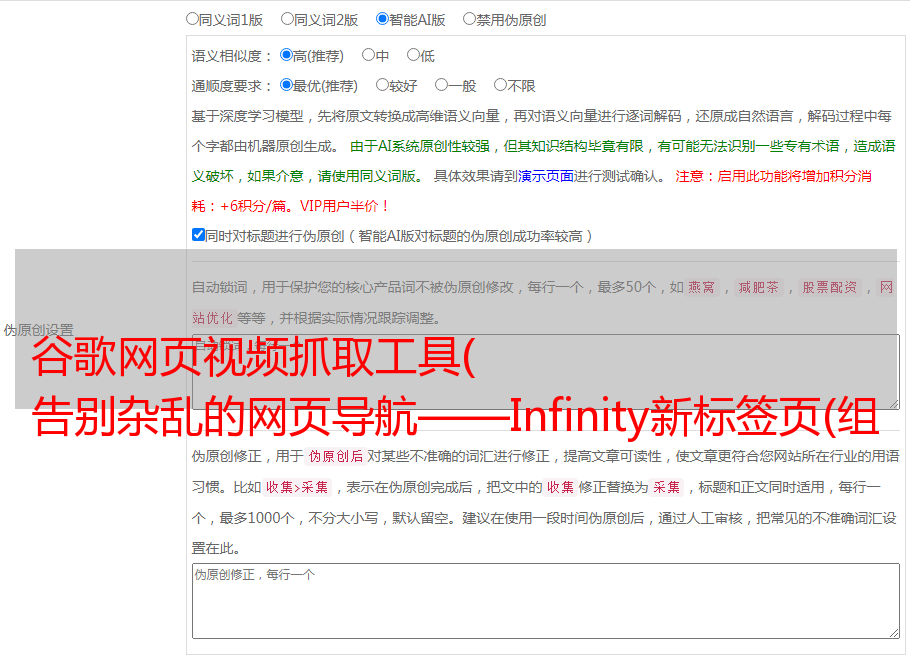911x658 pixels.
Task: Click the 伪原创修正 textarea
Action: (x=546, y=601)
